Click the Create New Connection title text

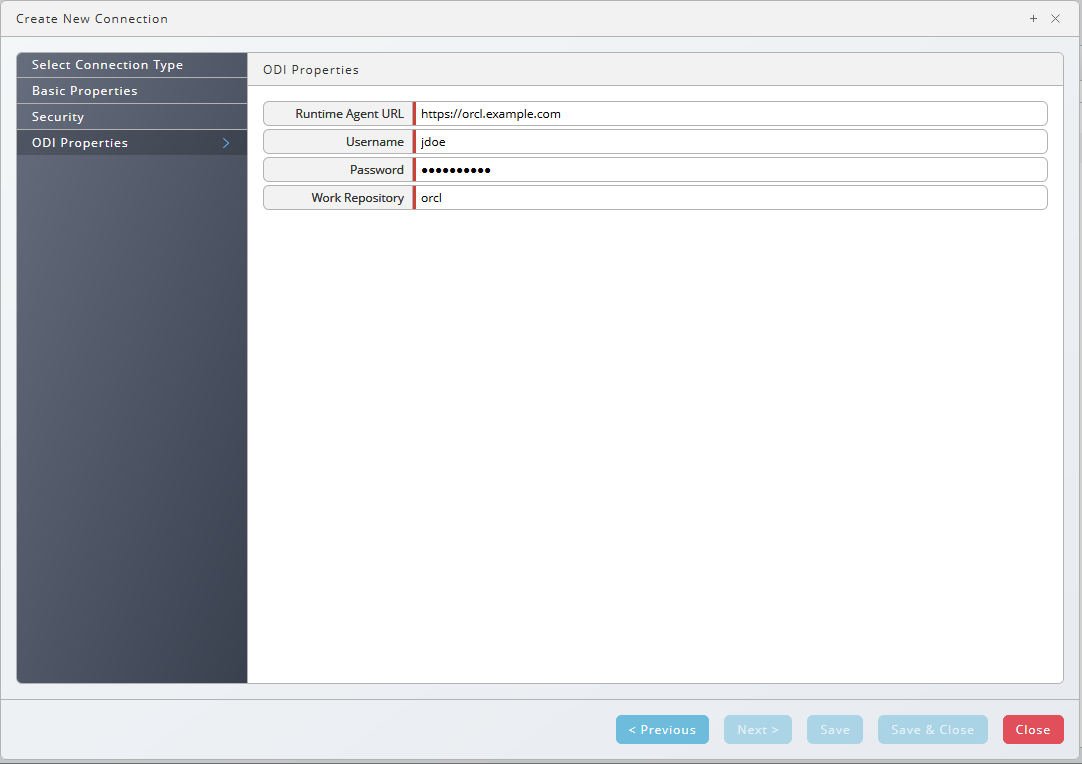(x=92, y=19)
